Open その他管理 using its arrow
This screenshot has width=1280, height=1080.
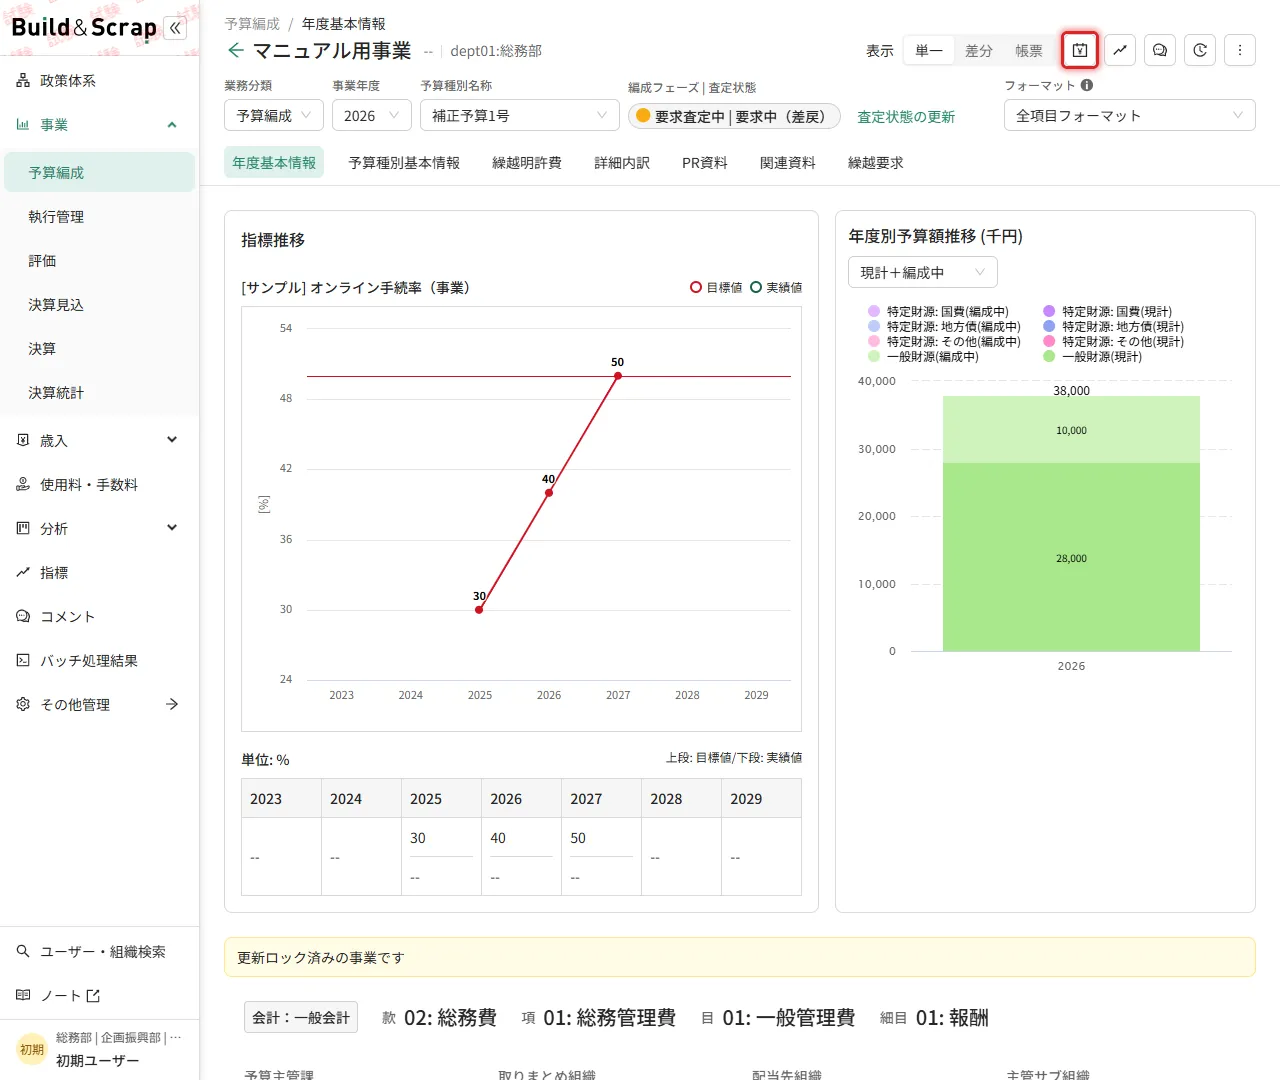172,705
